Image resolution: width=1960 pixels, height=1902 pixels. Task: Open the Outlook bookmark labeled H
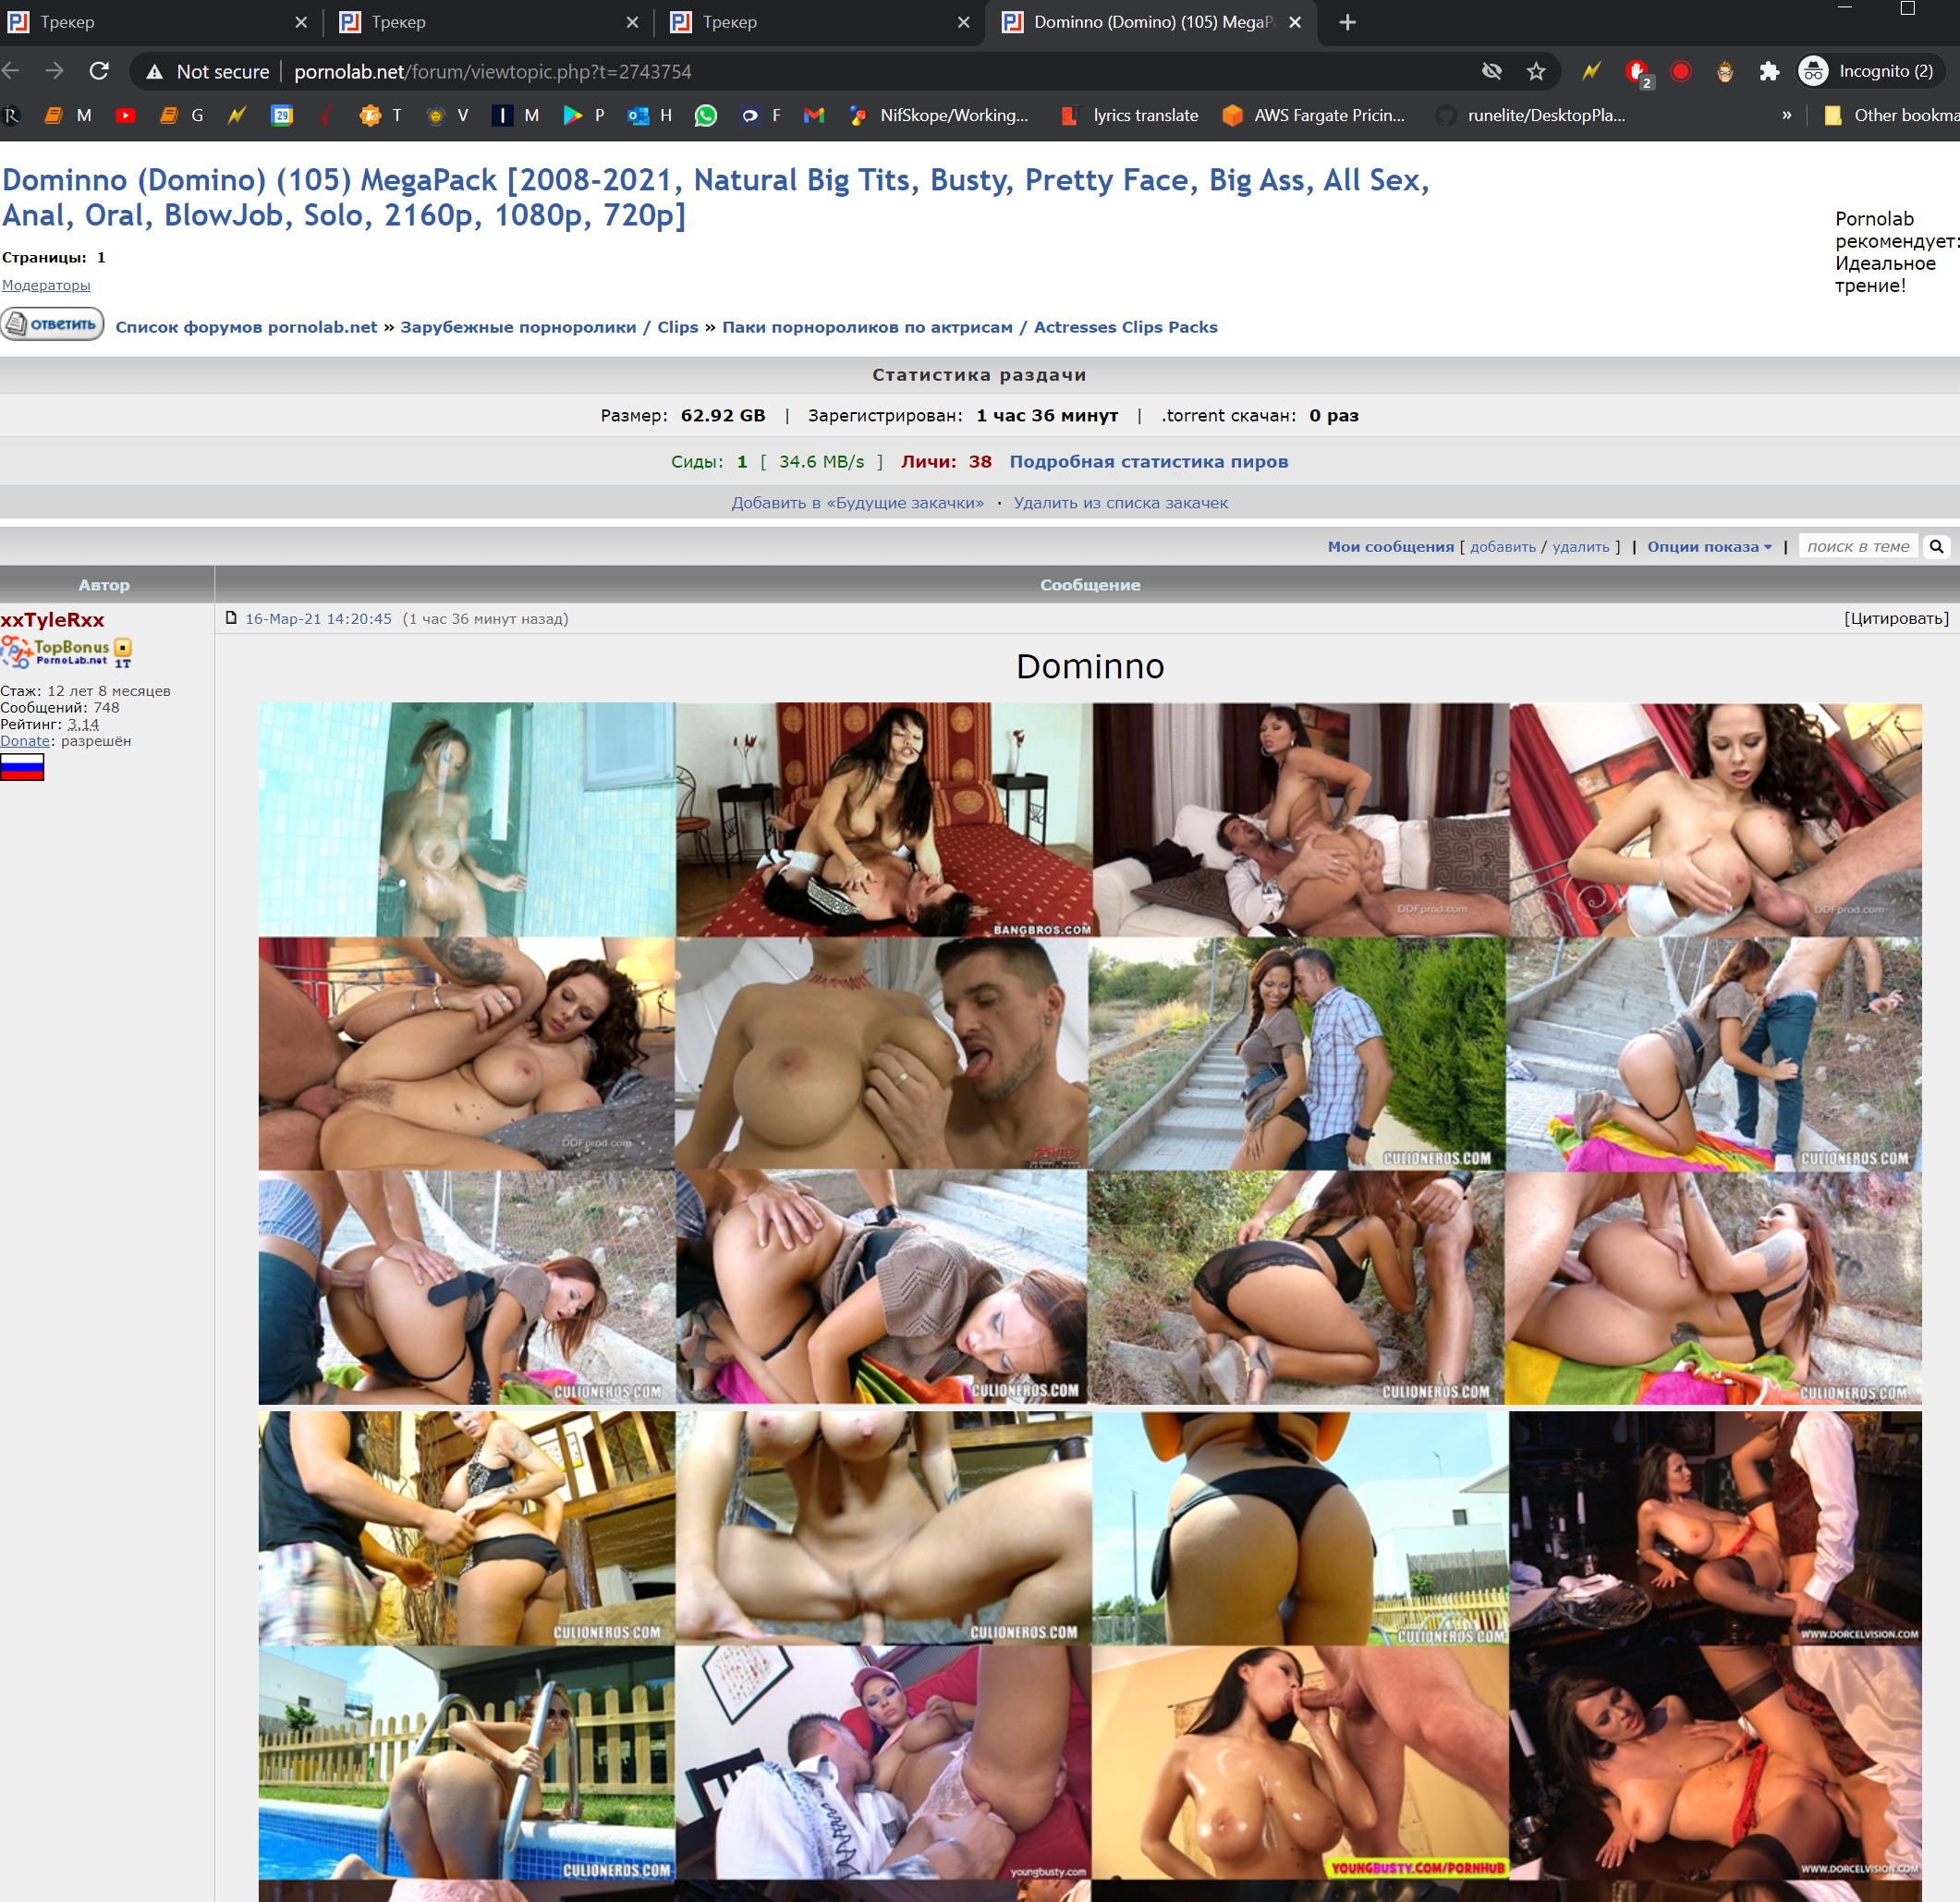650,115
